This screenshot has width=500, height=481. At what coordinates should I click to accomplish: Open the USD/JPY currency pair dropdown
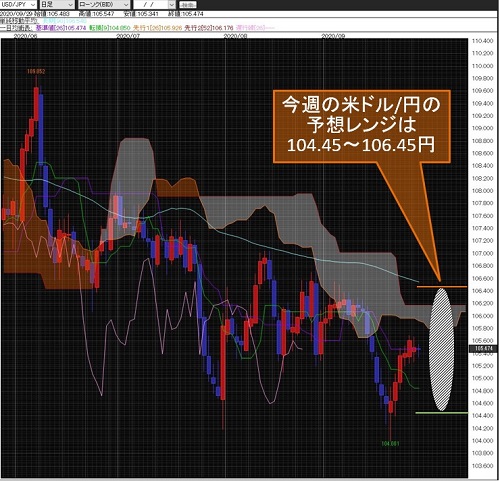pyautogui.click(x=18, y=4)
